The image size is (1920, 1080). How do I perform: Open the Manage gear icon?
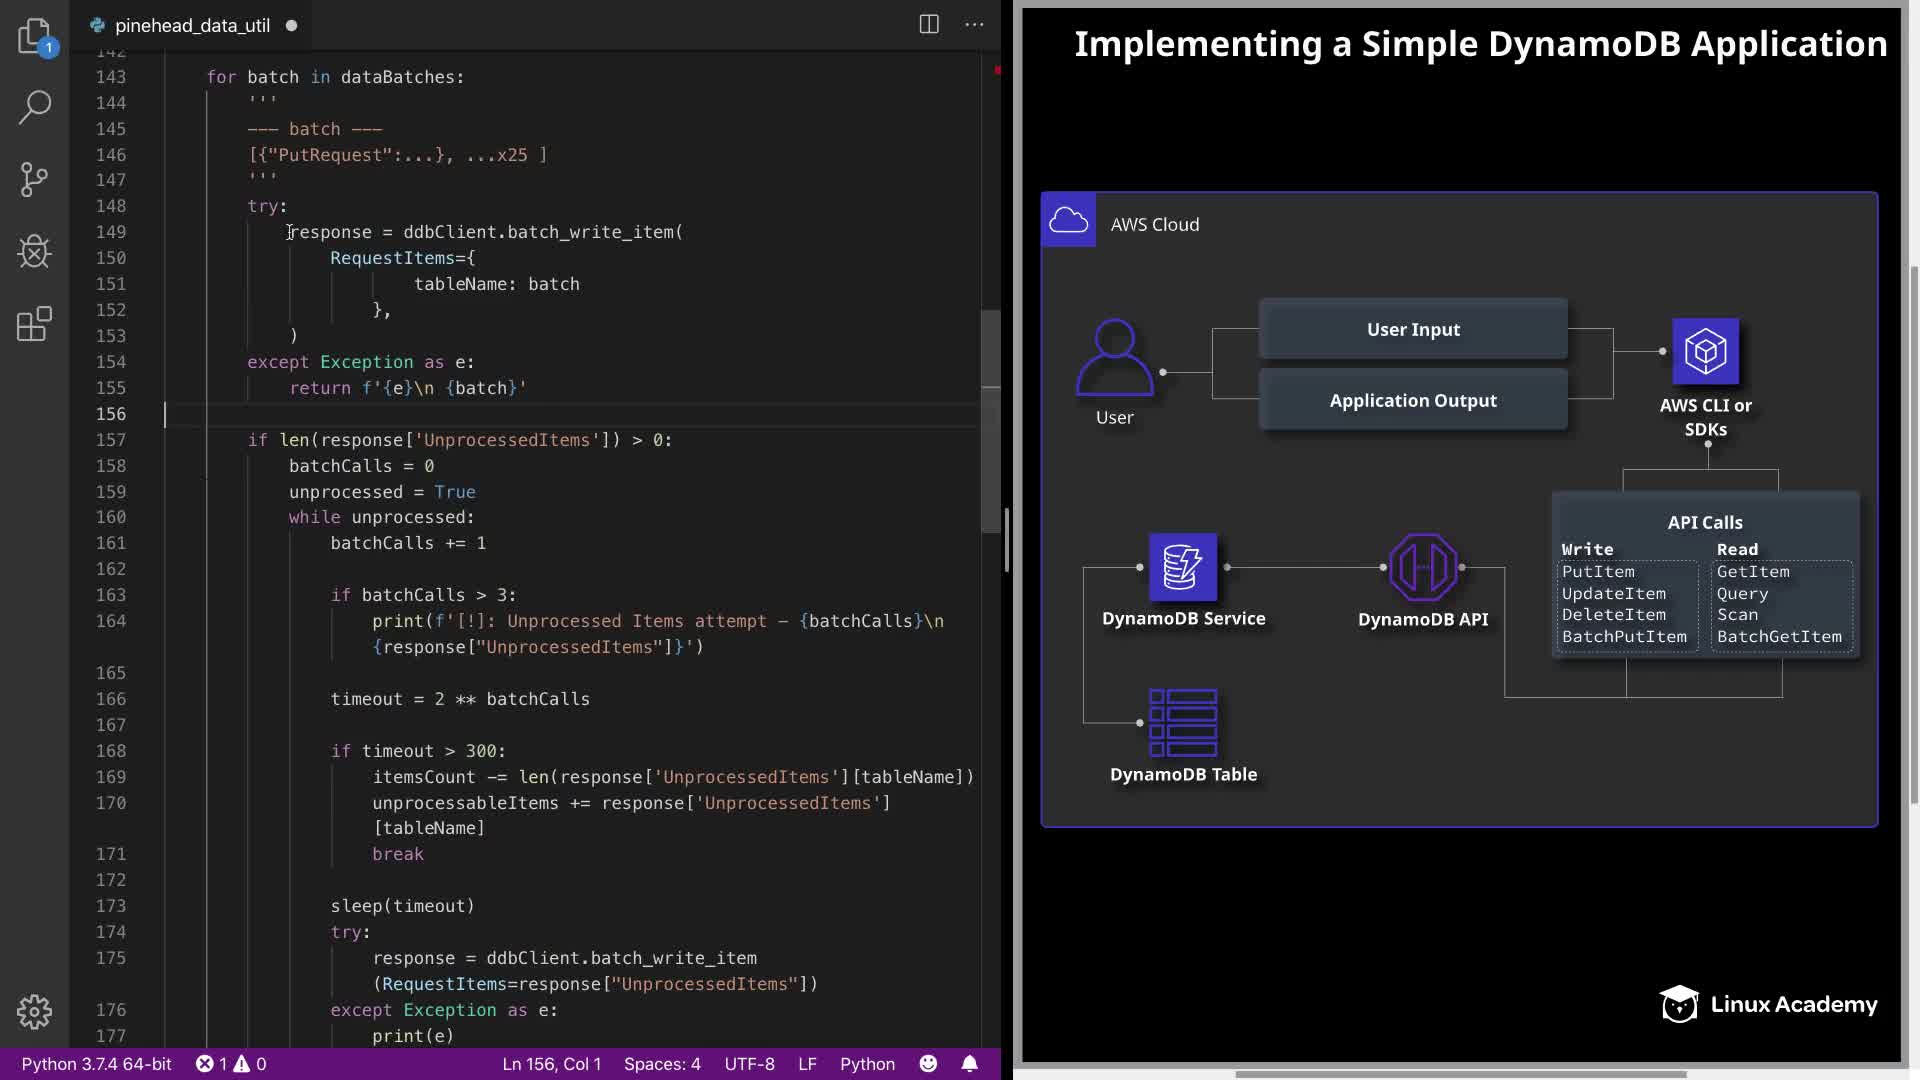click(x=34, y=1011)
